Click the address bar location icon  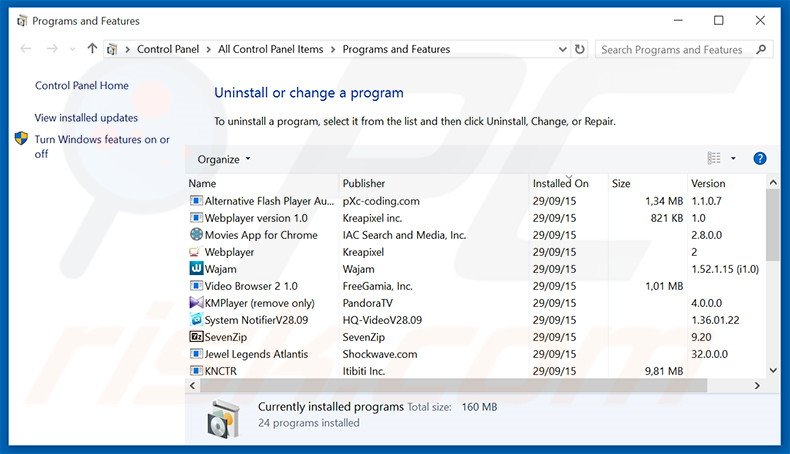click(112, 49)
